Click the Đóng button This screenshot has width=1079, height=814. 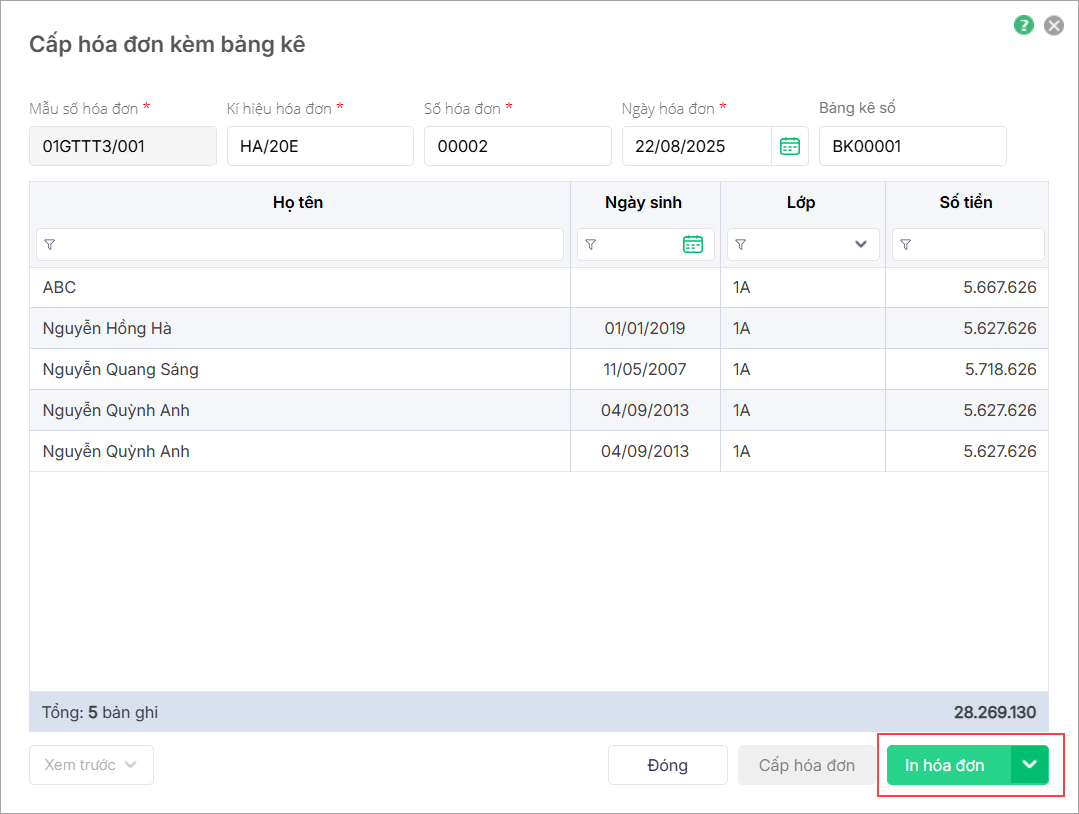667,765
